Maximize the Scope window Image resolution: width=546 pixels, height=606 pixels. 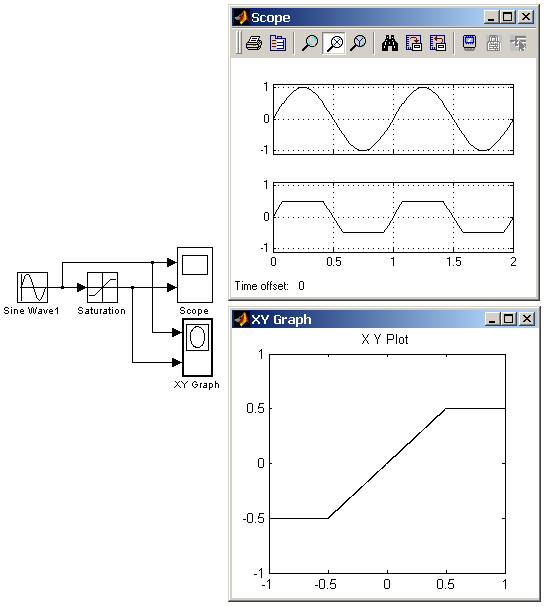508,17
